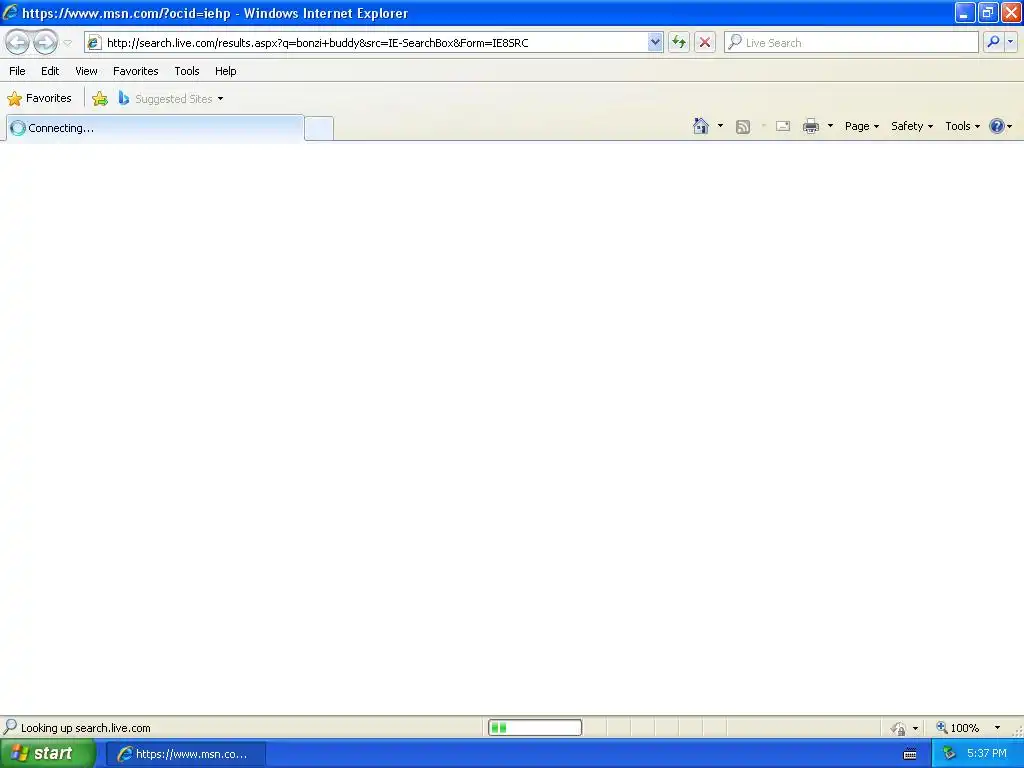Open the Tools menu in menu bar
The width and height of the screenshot is (1024, 768).
click(187, 71)
